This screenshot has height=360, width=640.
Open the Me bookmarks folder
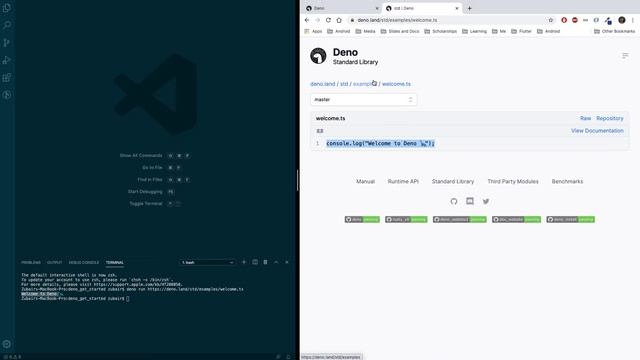pos(499,31)
